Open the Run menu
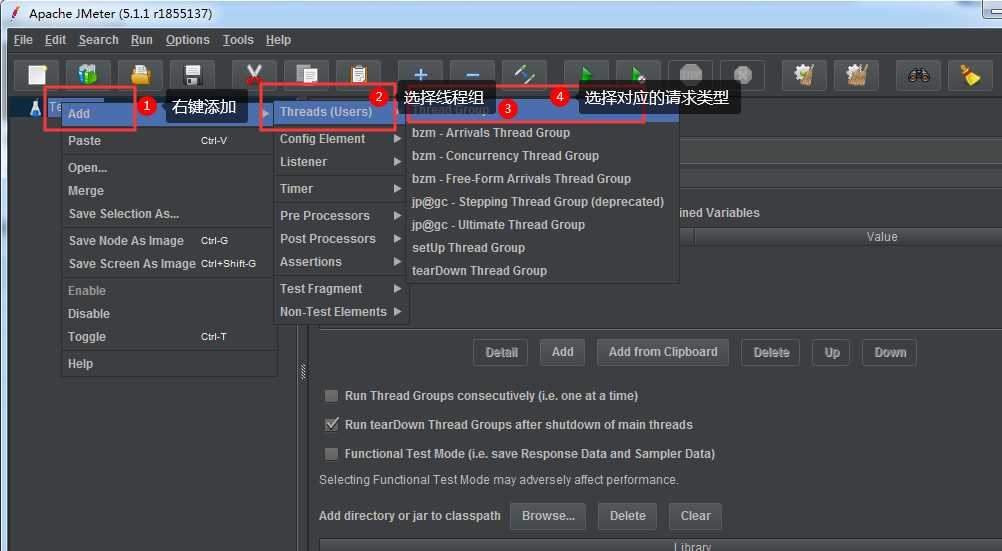 pos(141,40)
